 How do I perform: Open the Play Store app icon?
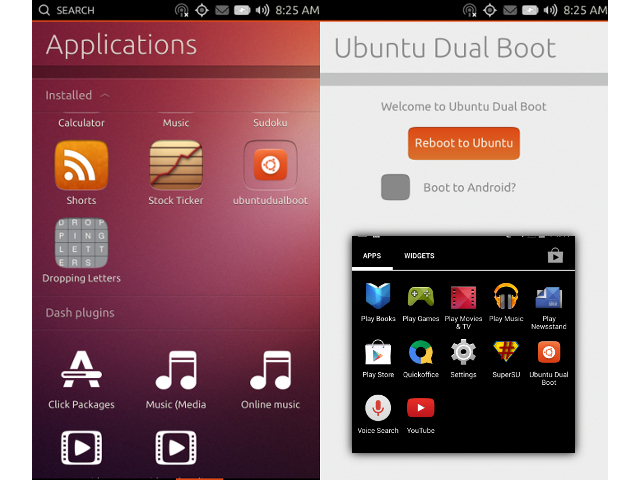point(378,352)
